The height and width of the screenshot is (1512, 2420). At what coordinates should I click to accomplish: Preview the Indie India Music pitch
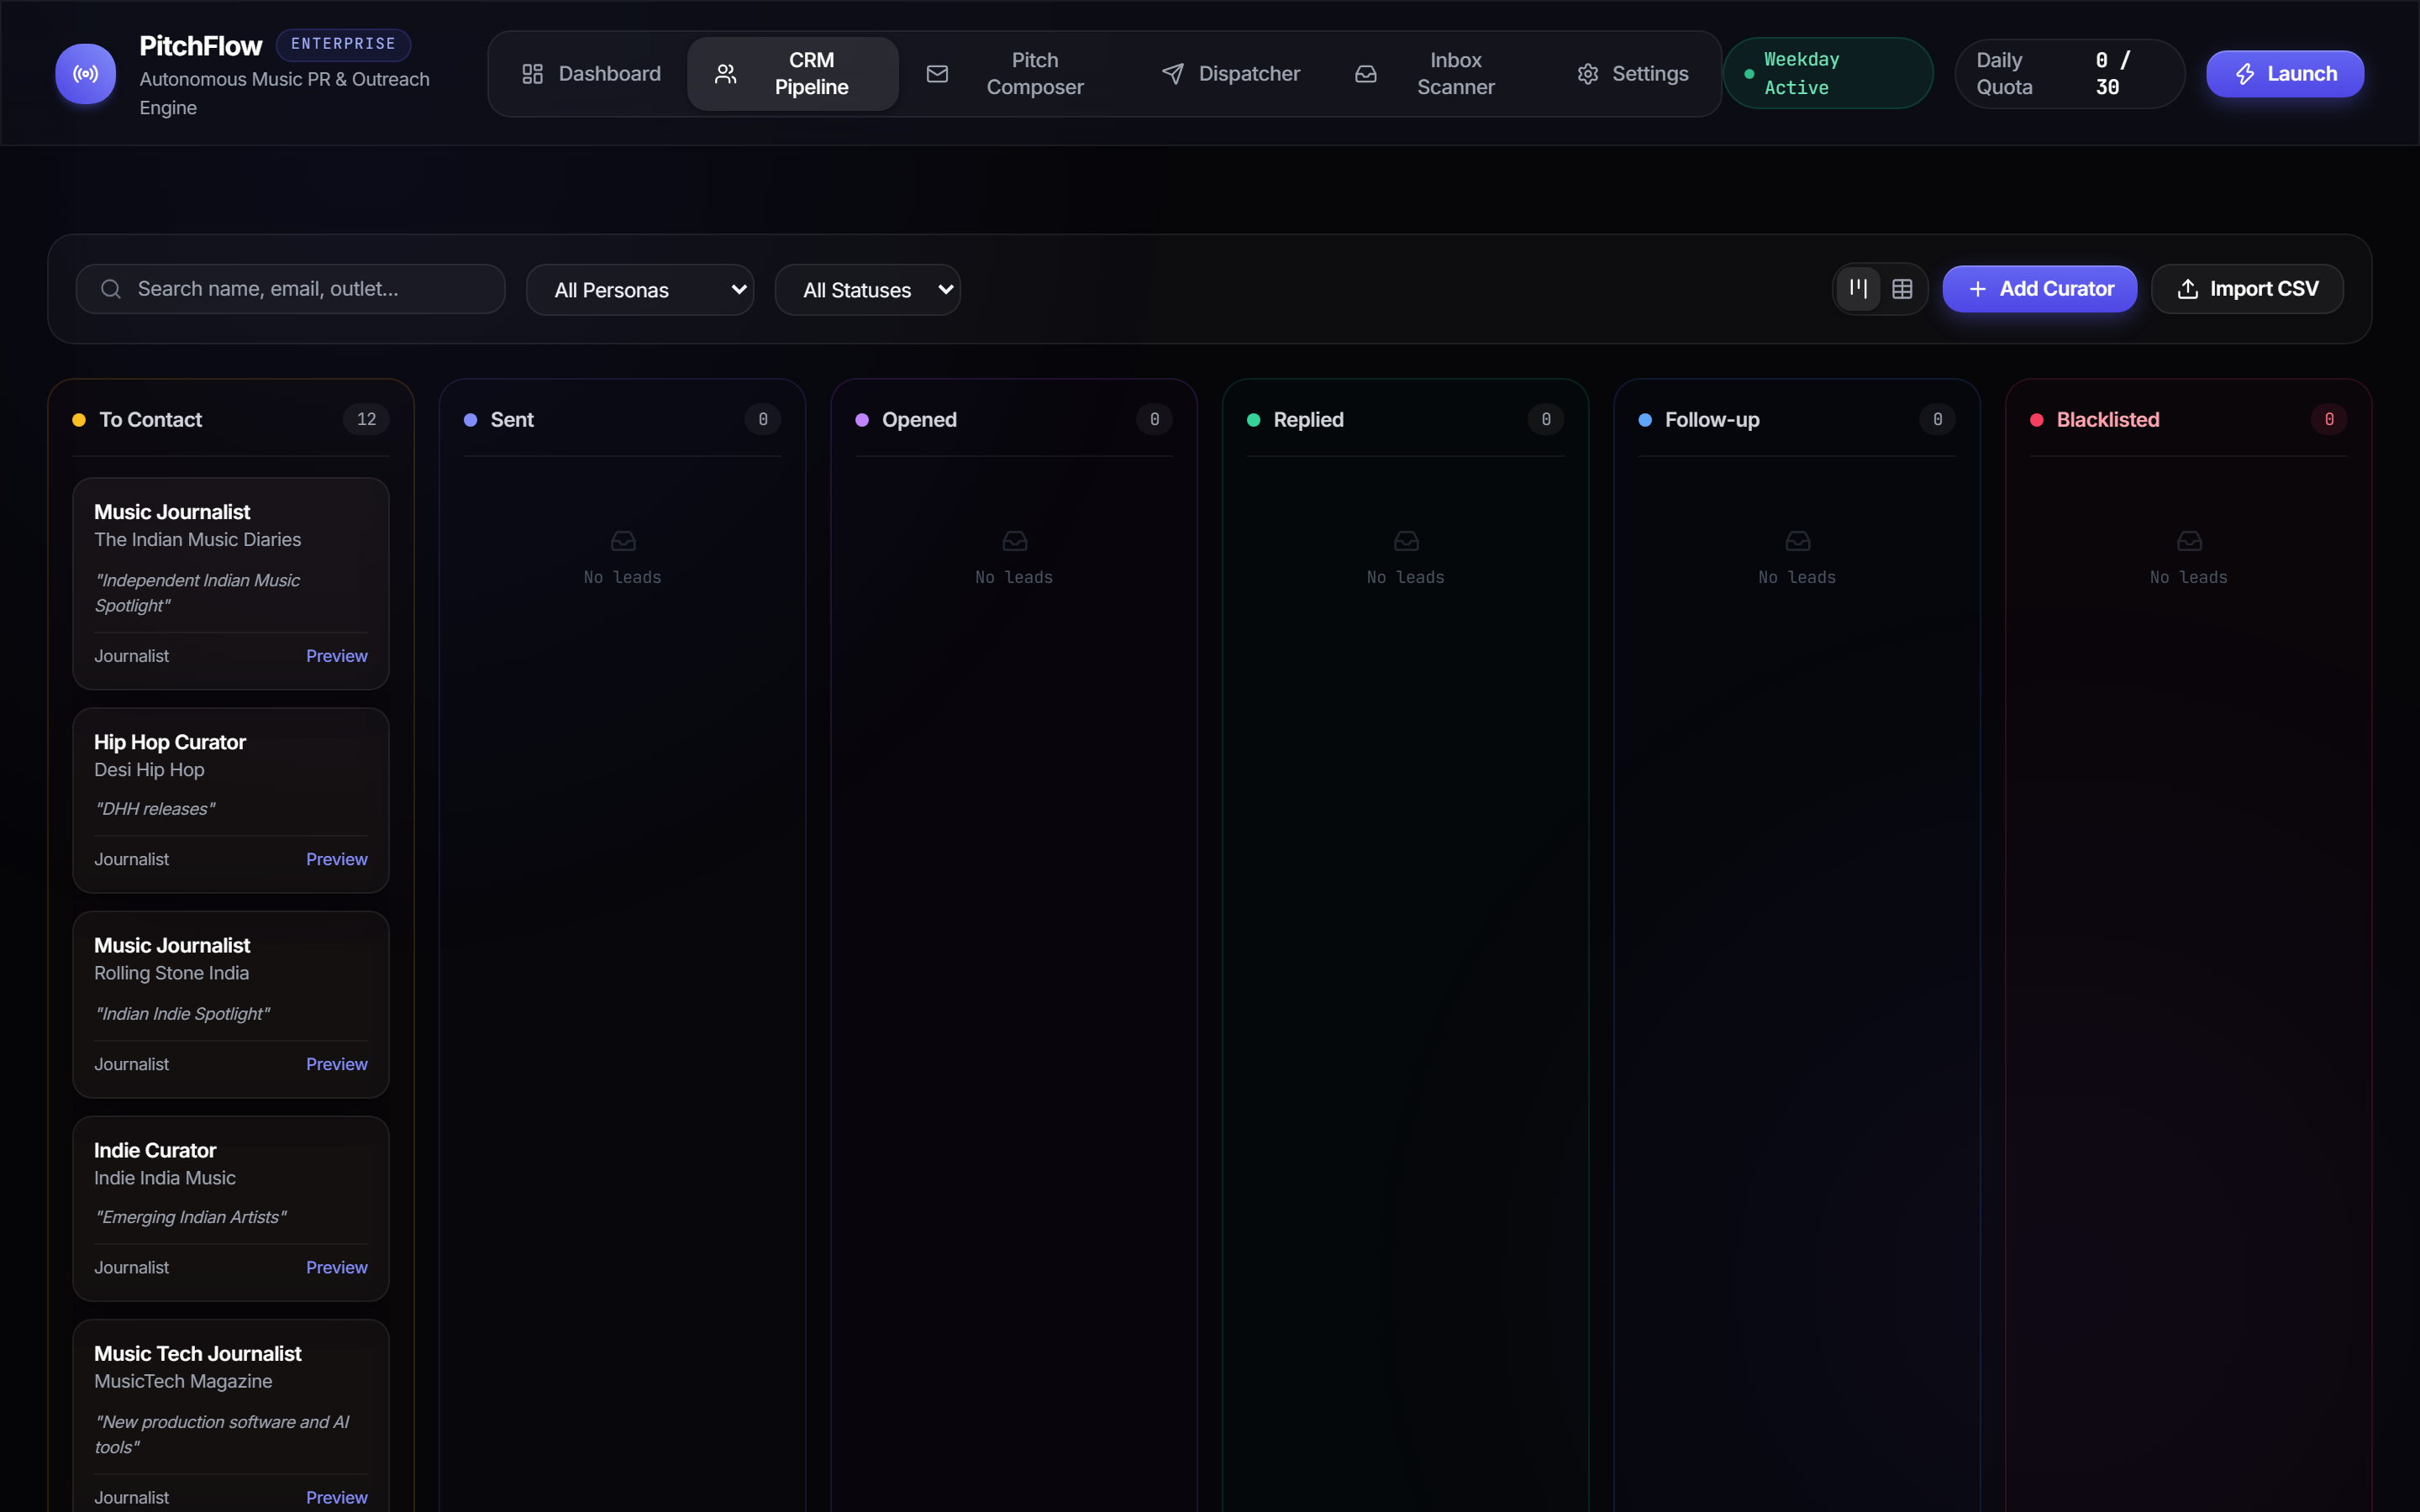point(336,1267)
